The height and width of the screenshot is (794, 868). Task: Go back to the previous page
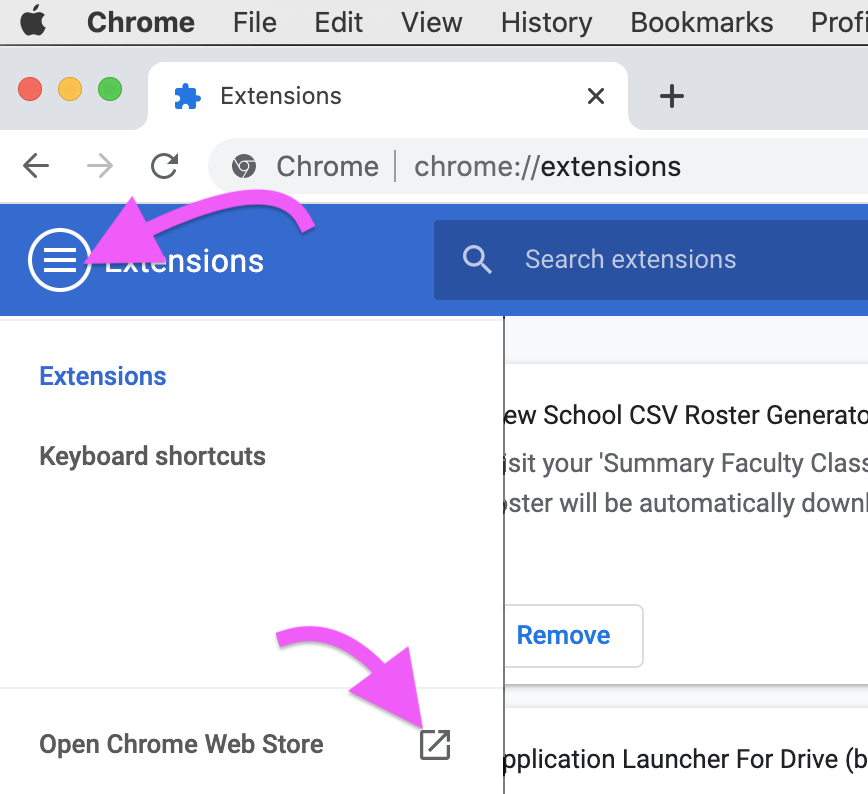point(36,166)
